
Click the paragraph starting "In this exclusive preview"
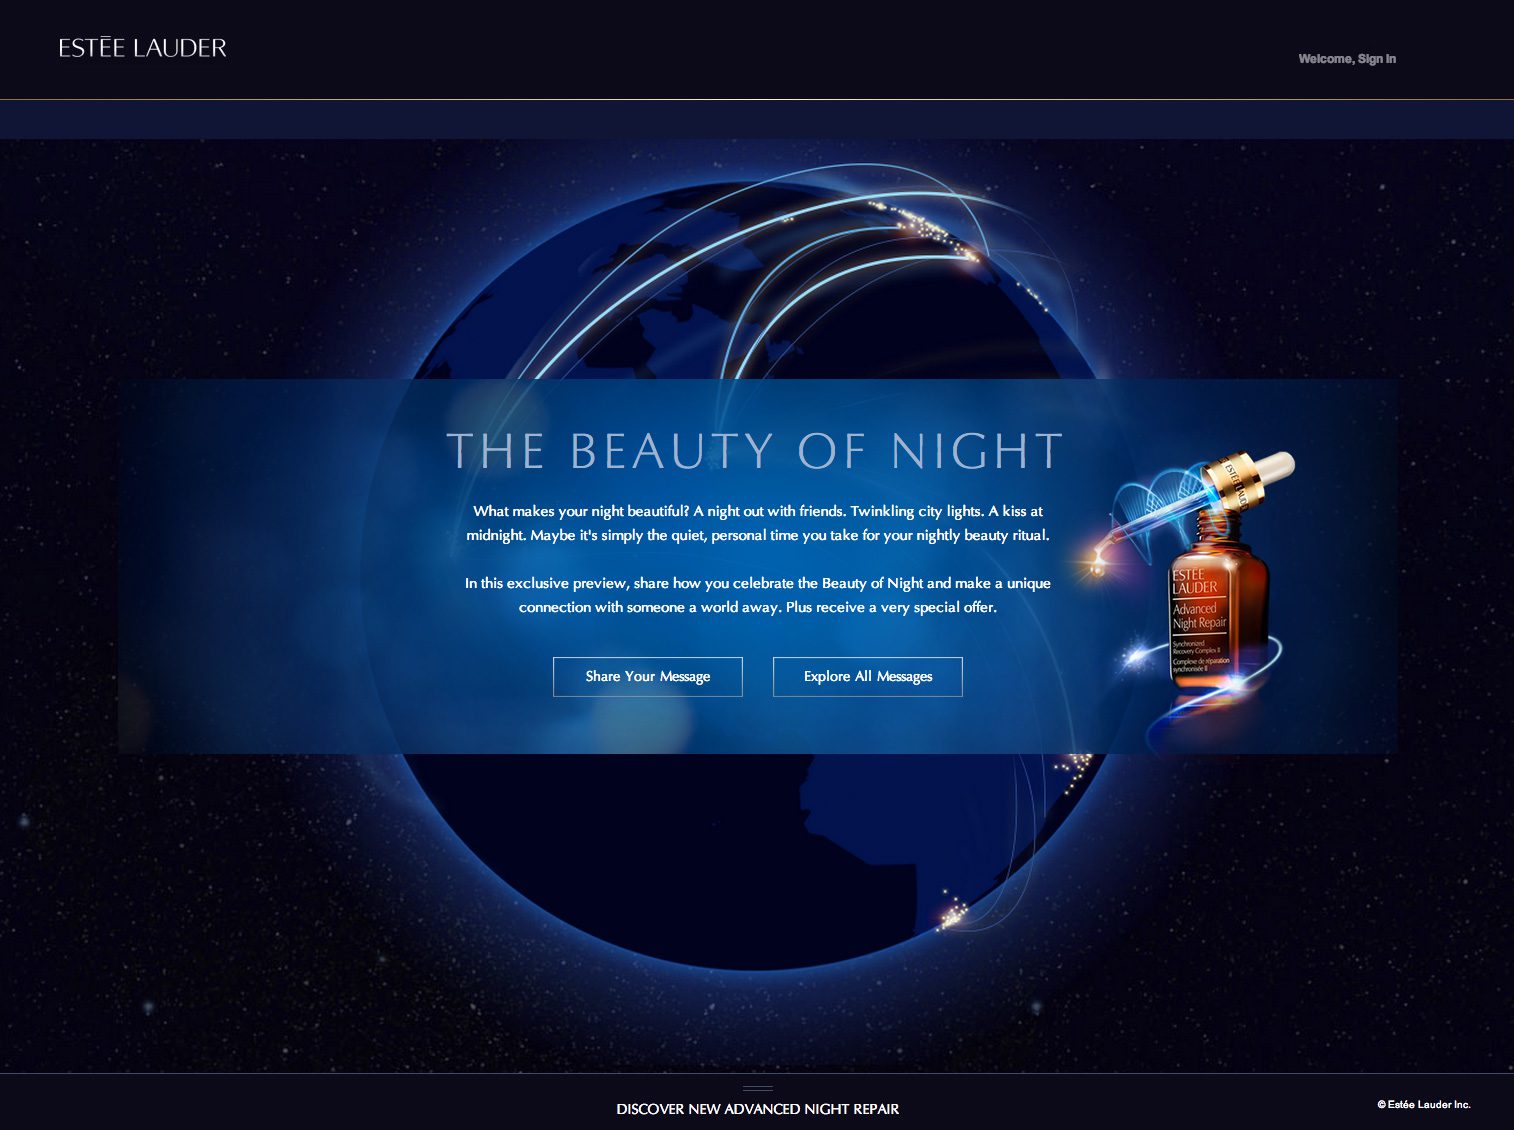point(758,595)
